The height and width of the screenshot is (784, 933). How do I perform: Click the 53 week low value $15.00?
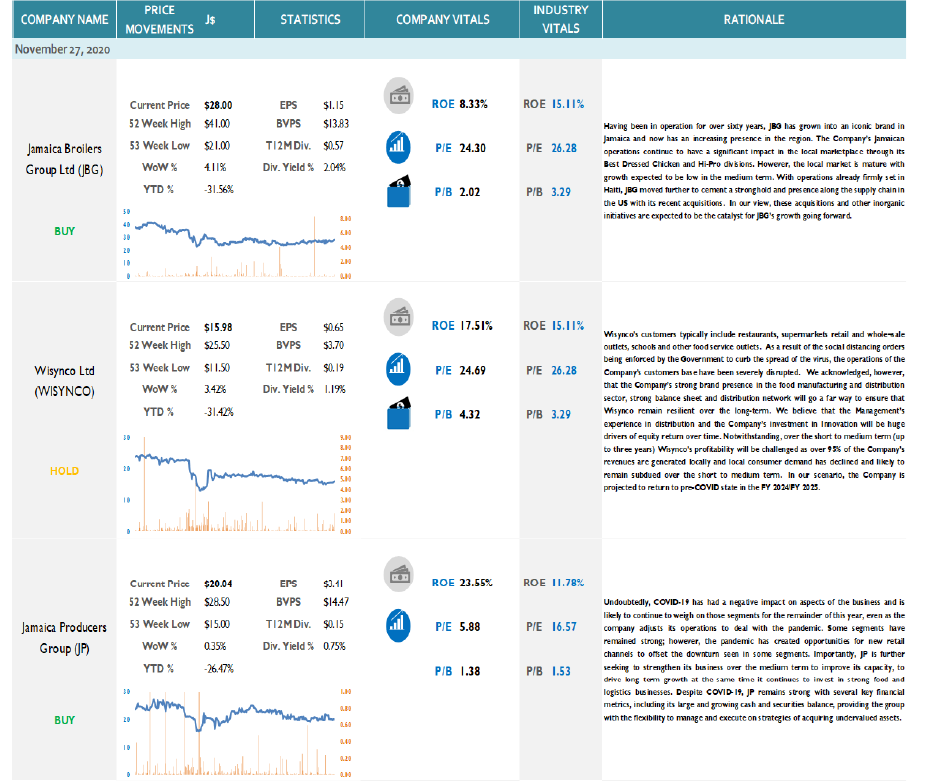(x=217, y=625)
